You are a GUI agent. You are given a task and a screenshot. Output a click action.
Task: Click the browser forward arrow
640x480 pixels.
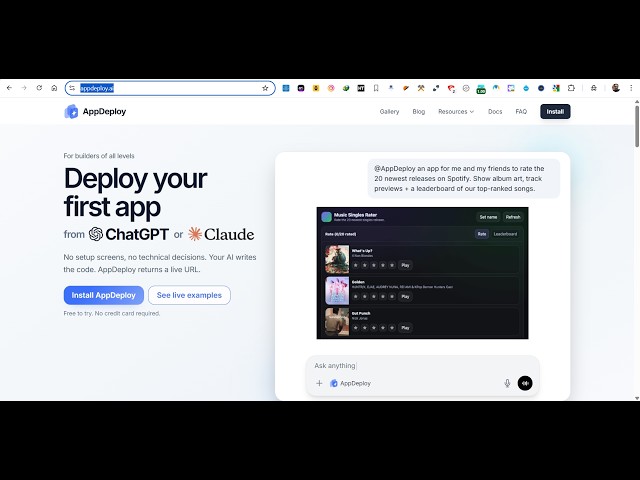click(x=24, y=88)
